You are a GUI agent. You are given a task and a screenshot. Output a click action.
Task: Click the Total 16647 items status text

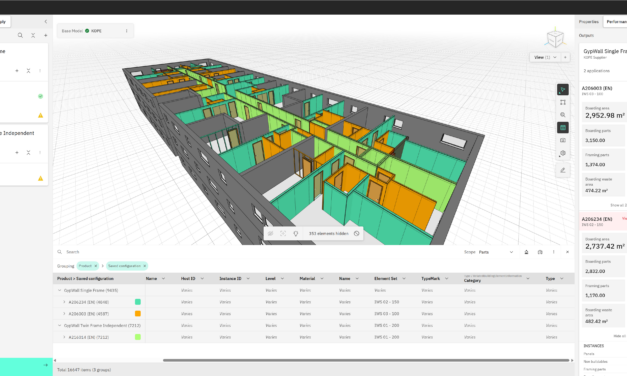(x=84, y=370)
